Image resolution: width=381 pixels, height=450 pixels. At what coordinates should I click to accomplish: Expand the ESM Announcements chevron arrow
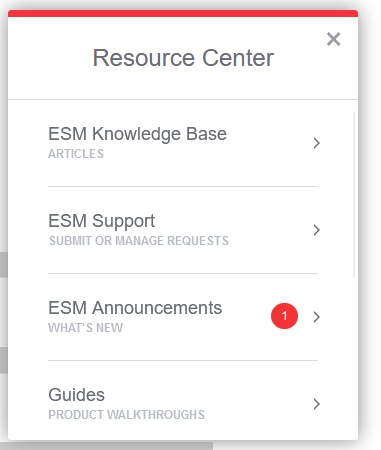pyautogui.click(x=316, y=317)
